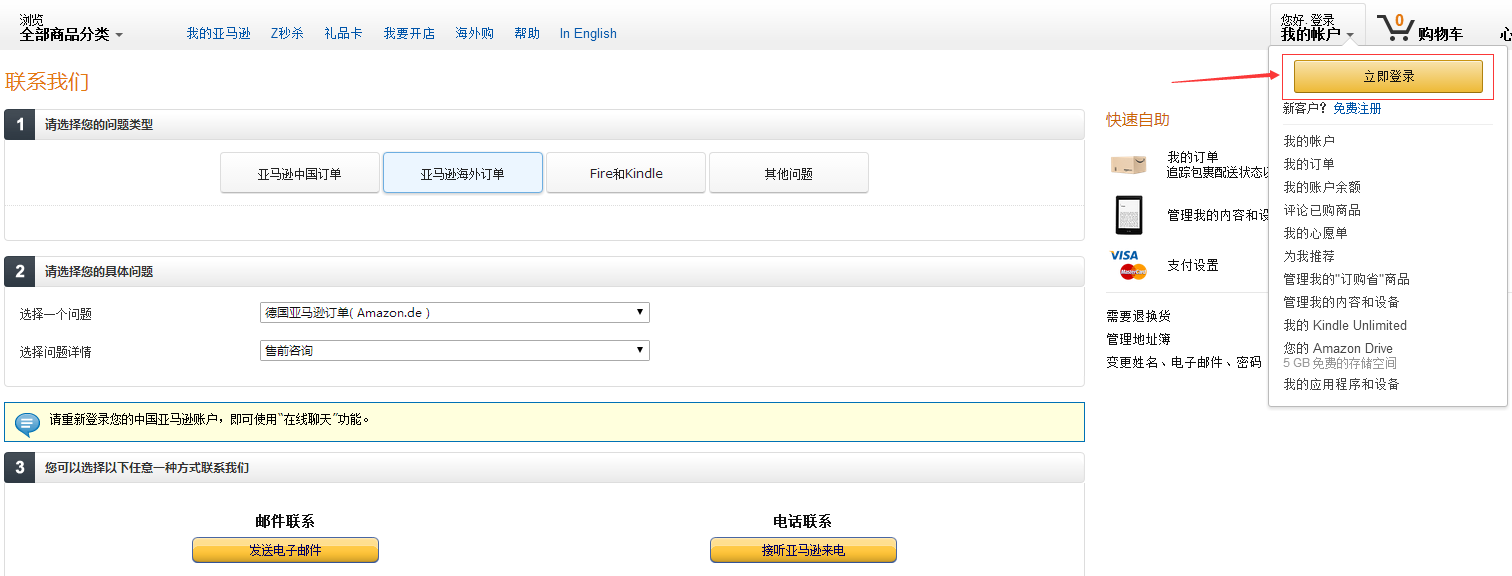Click the 需要退换货 link

(x=1138, y=316)
